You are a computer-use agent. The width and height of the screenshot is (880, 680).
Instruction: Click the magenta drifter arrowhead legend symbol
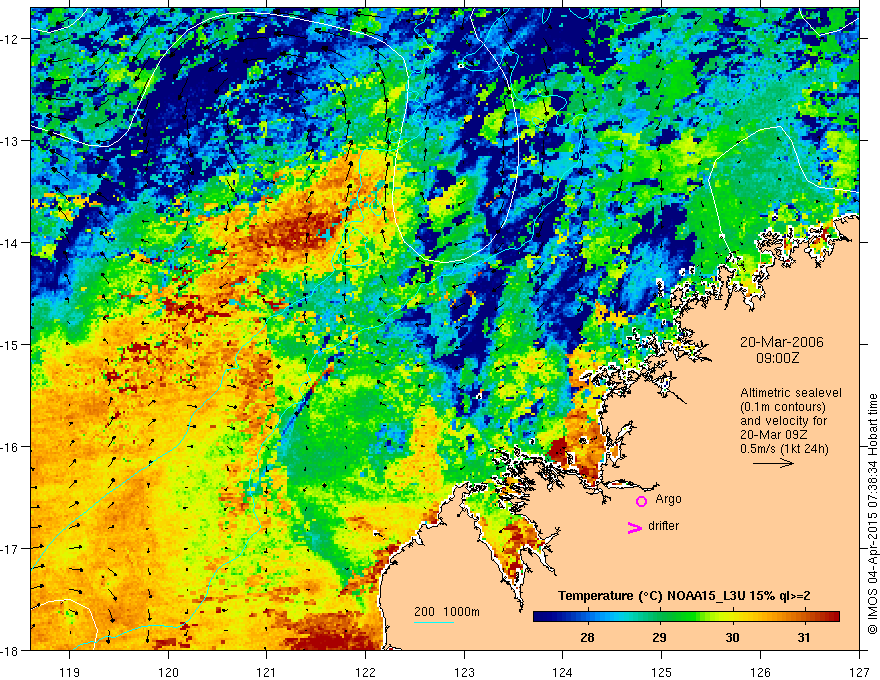coord(634,528)
